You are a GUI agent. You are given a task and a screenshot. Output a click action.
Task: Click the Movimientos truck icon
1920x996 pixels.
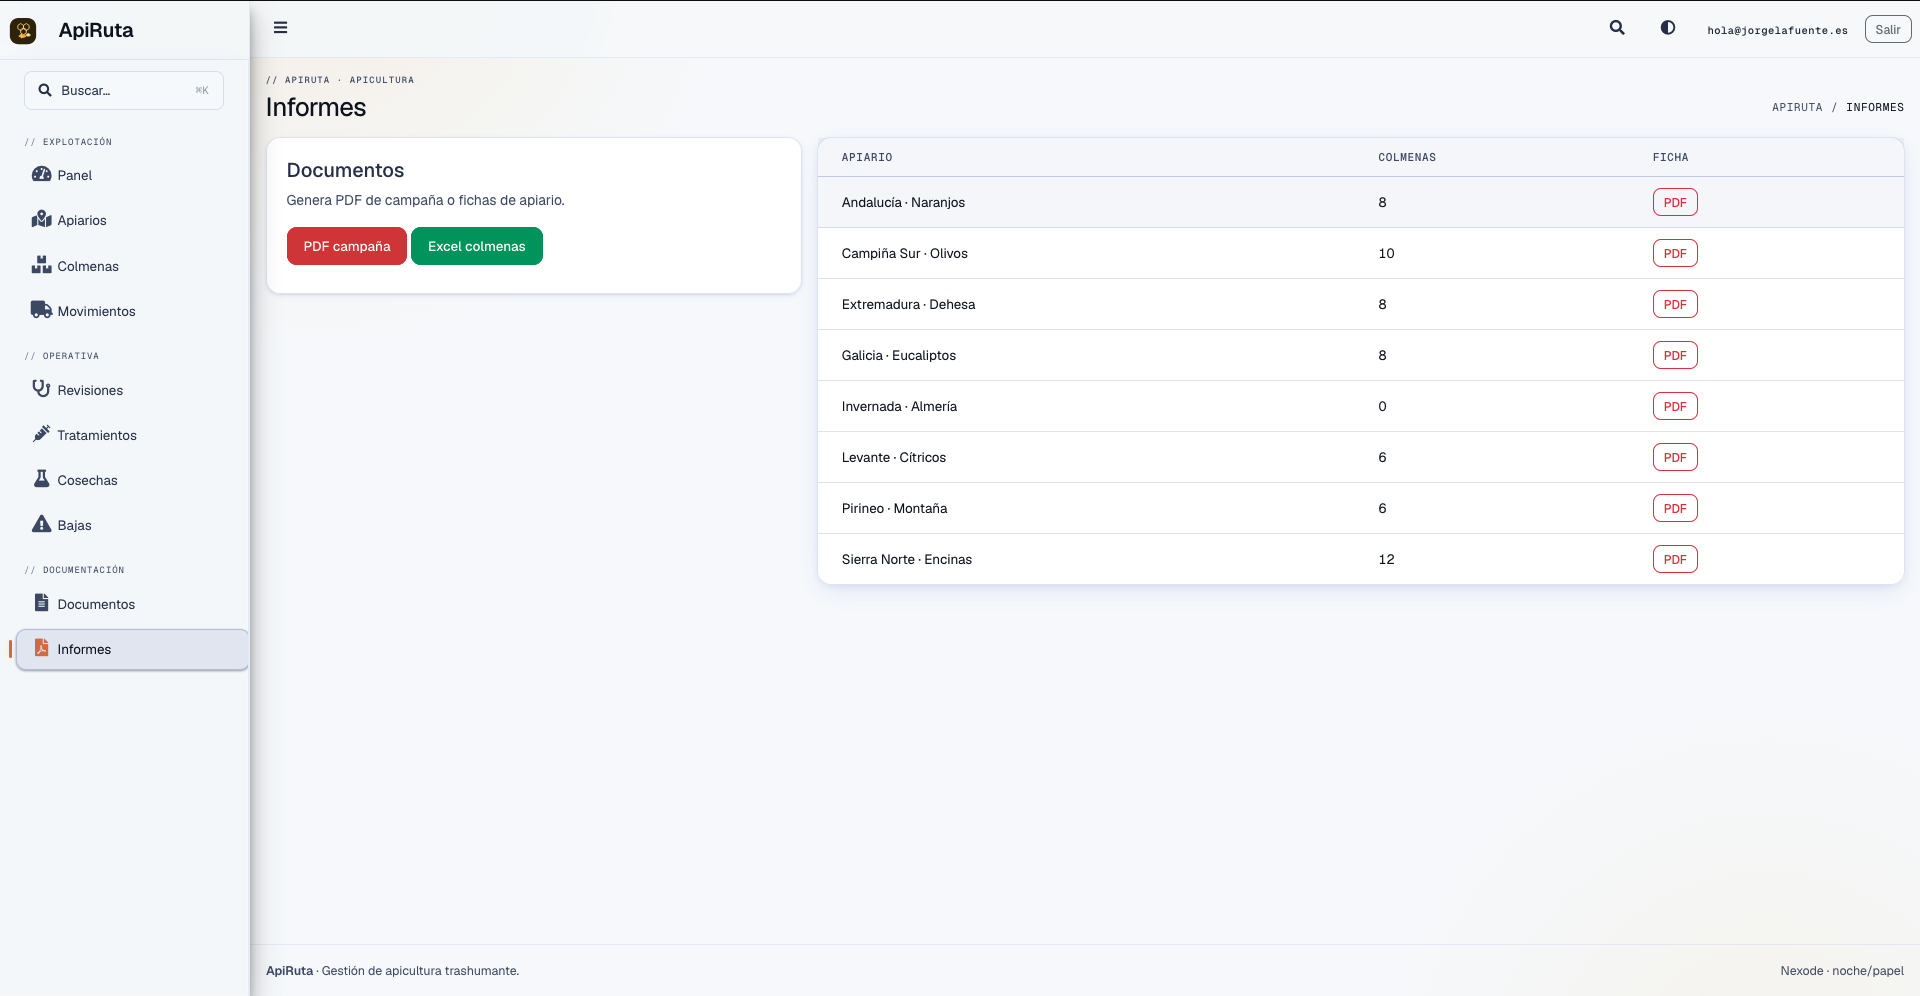point(41,310)
